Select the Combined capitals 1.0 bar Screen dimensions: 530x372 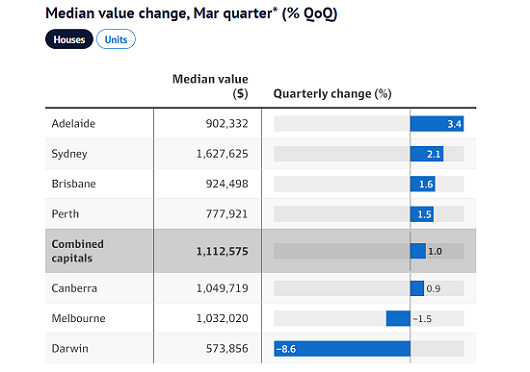tap(418, 251)
